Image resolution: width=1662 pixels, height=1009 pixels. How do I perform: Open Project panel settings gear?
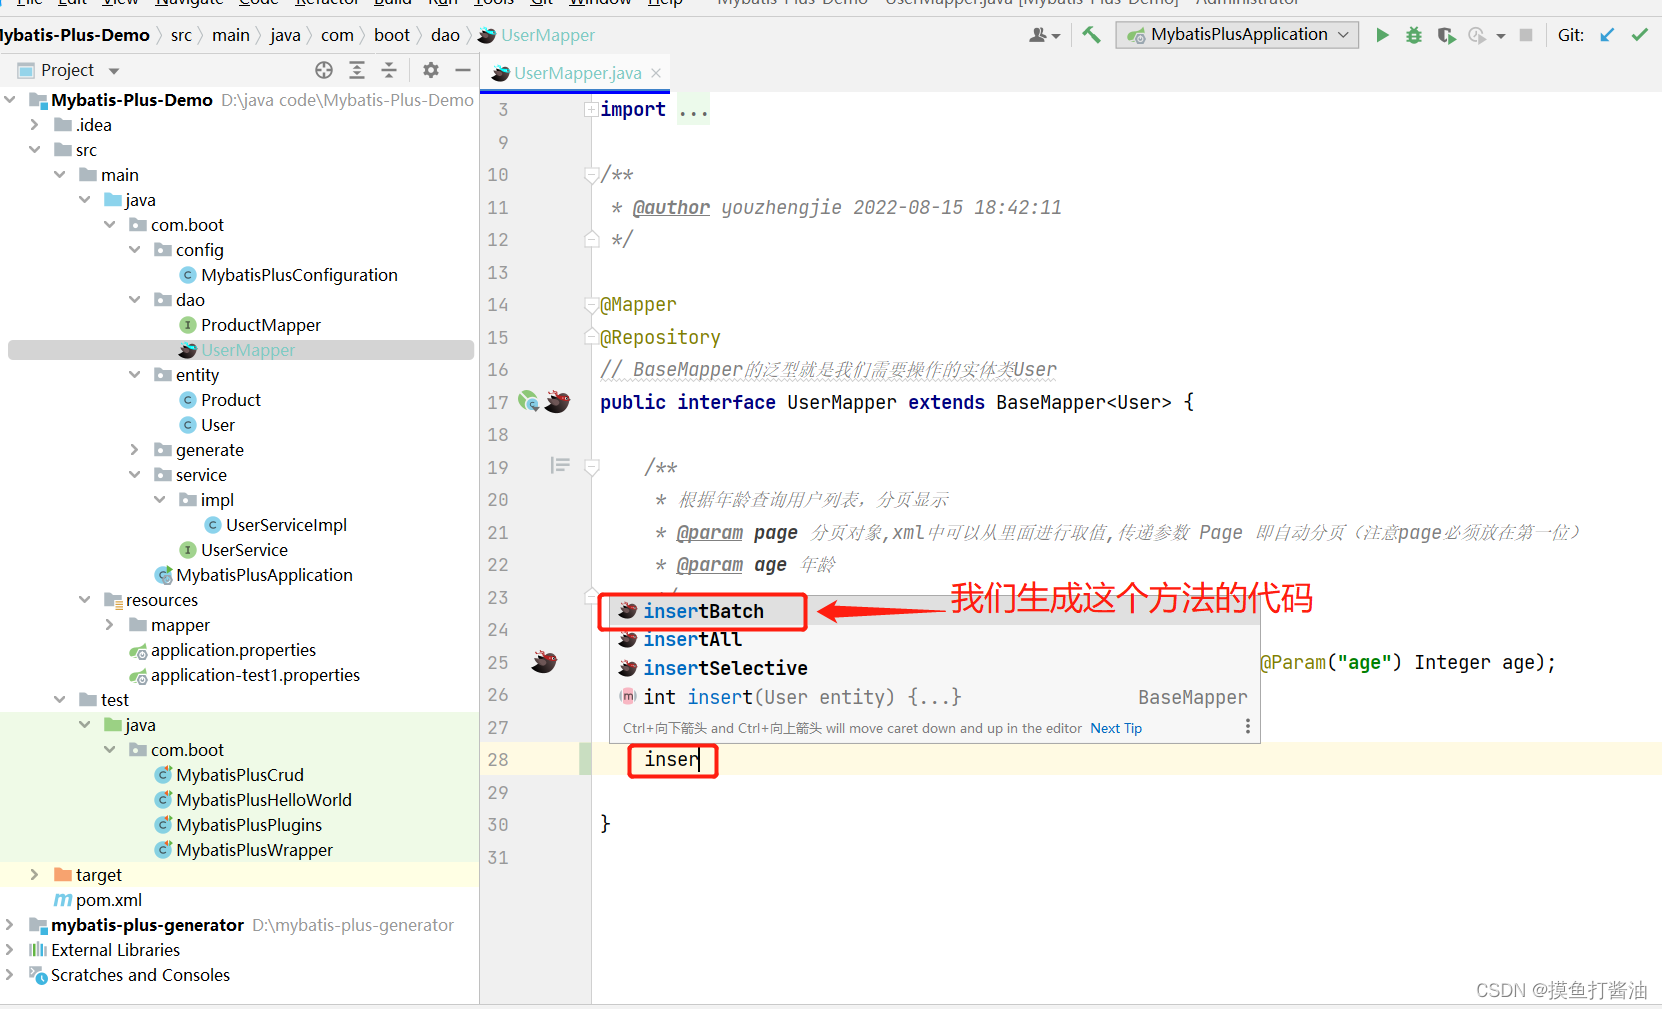431,70
